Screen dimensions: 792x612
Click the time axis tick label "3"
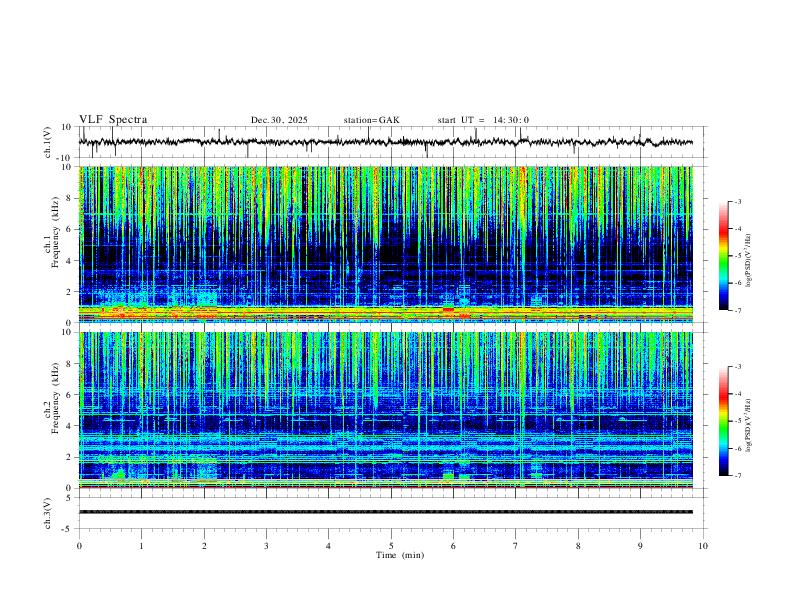point(266,546)
